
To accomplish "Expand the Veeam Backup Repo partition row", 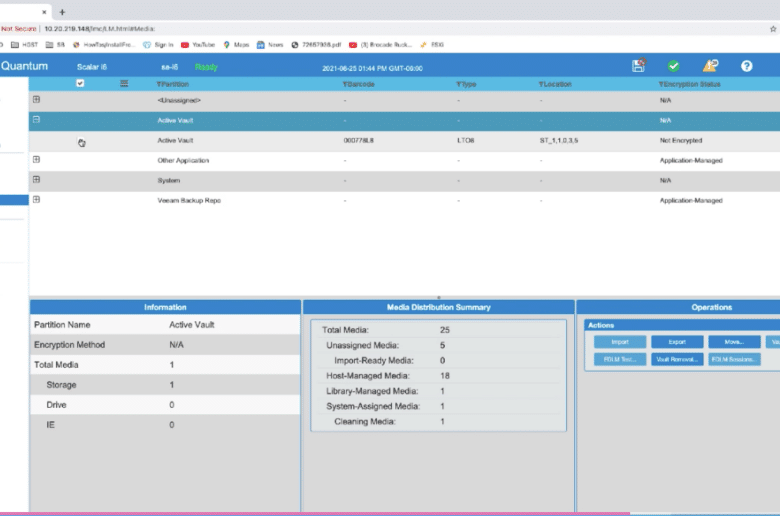I will pos(36,199).
